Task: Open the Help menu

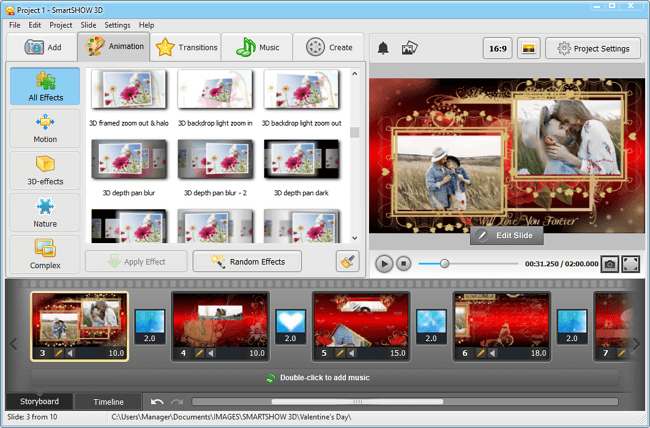Action: click(x=146, y=25)
